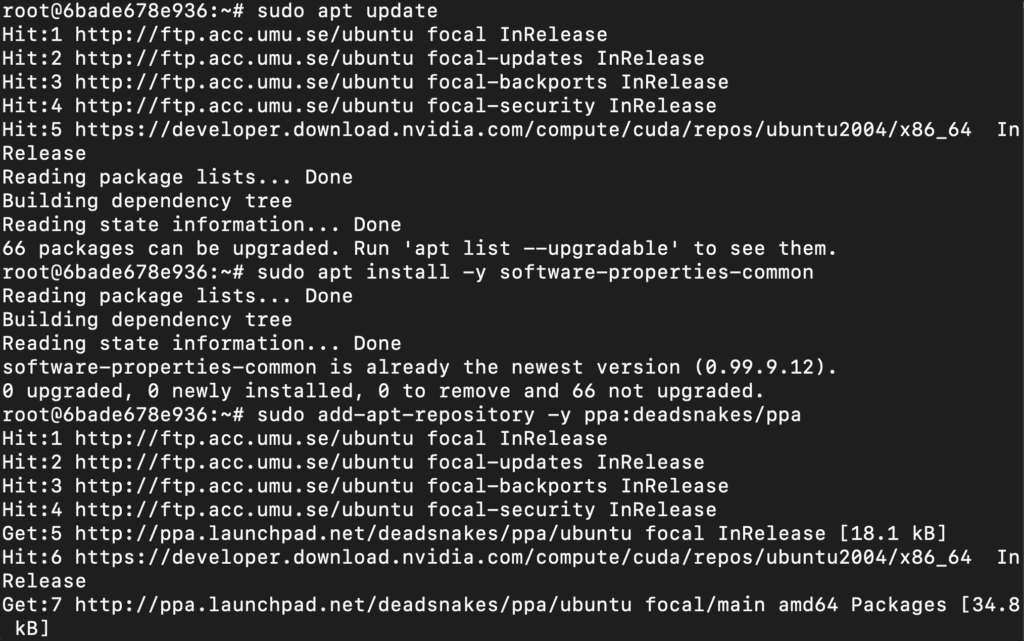Click the prompt before 'sudo apt update'
1024x641 pixels.
tap(123, 11)
